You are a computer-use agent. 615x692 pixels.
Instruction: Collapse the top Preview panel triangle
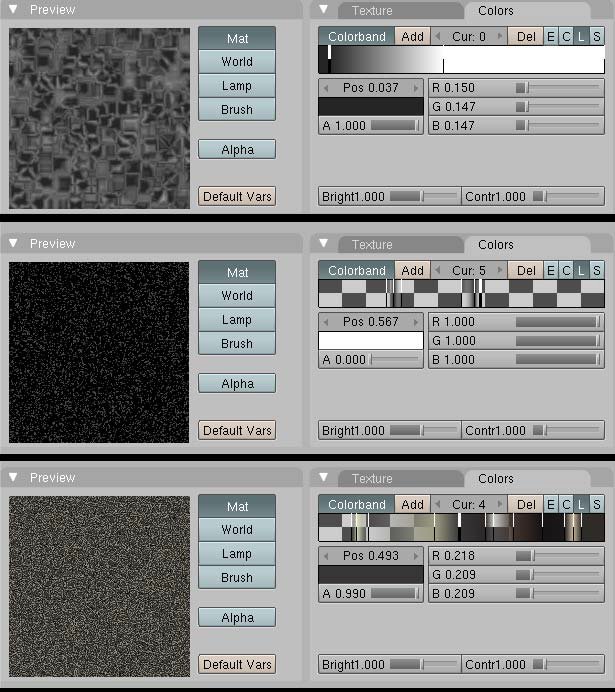point(13,9)
